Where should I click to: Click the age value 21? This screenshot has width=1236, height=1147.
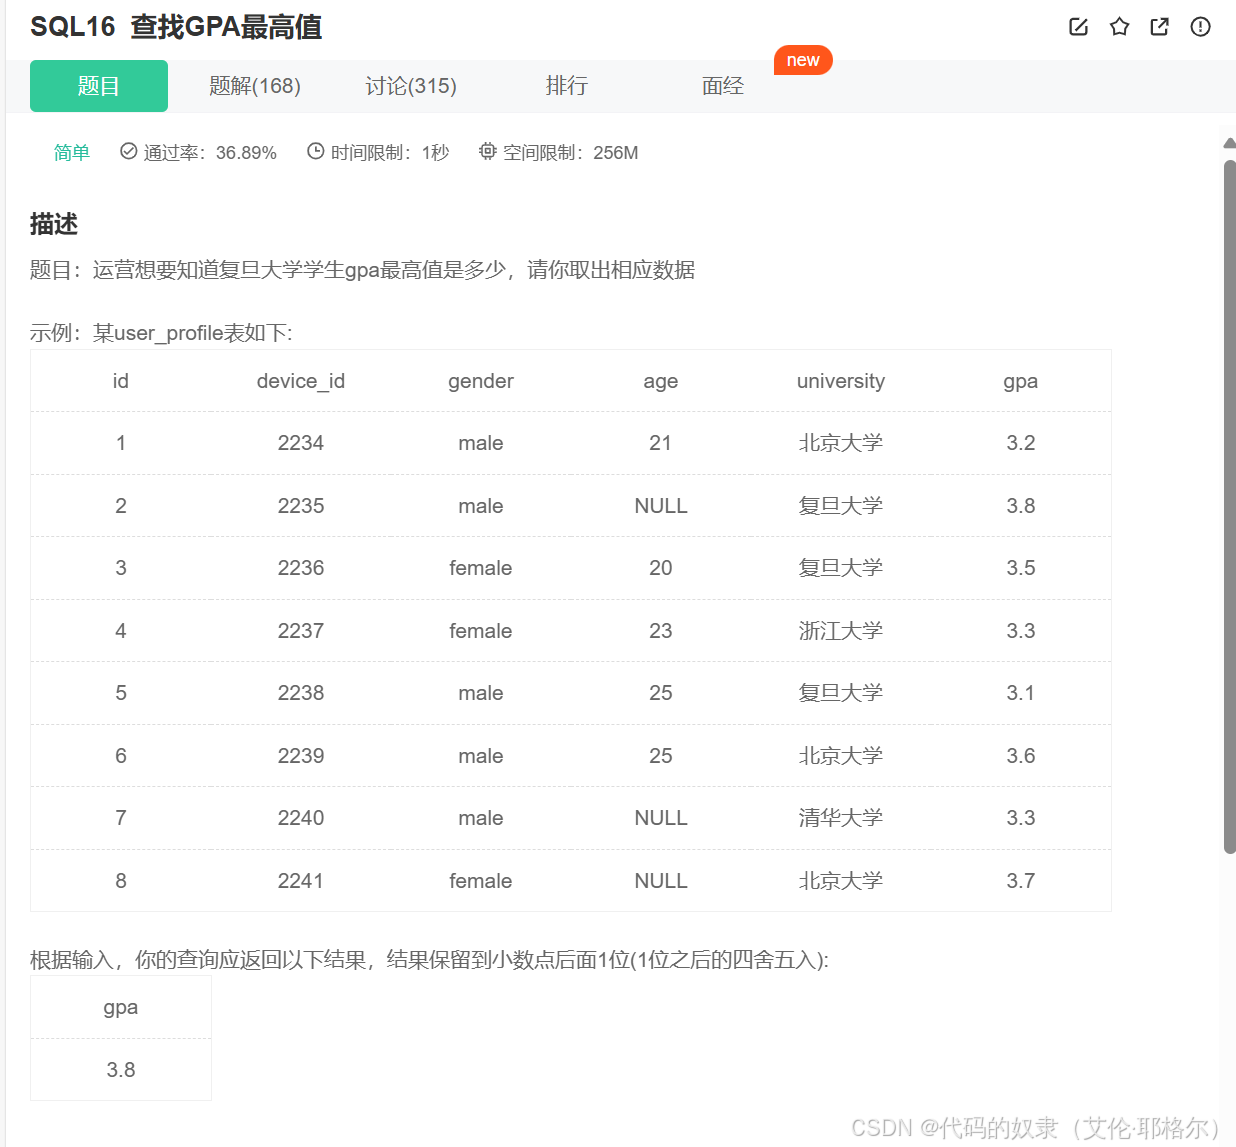pos(661,443)
